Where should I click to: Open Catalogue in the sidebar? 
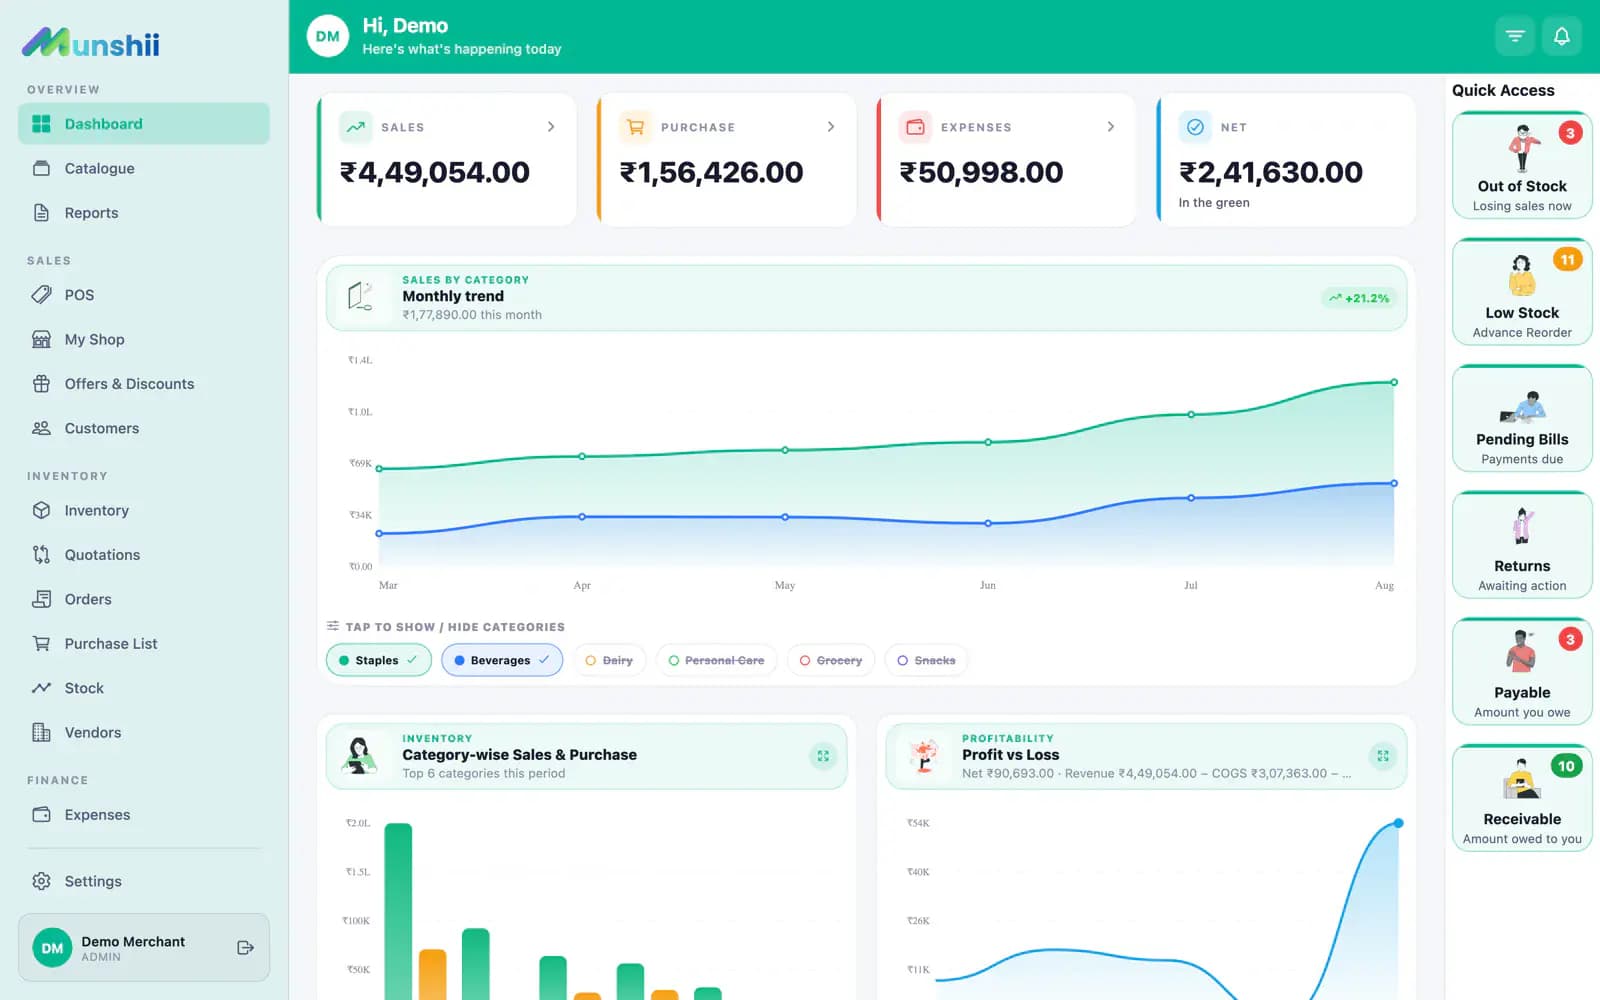144,168
